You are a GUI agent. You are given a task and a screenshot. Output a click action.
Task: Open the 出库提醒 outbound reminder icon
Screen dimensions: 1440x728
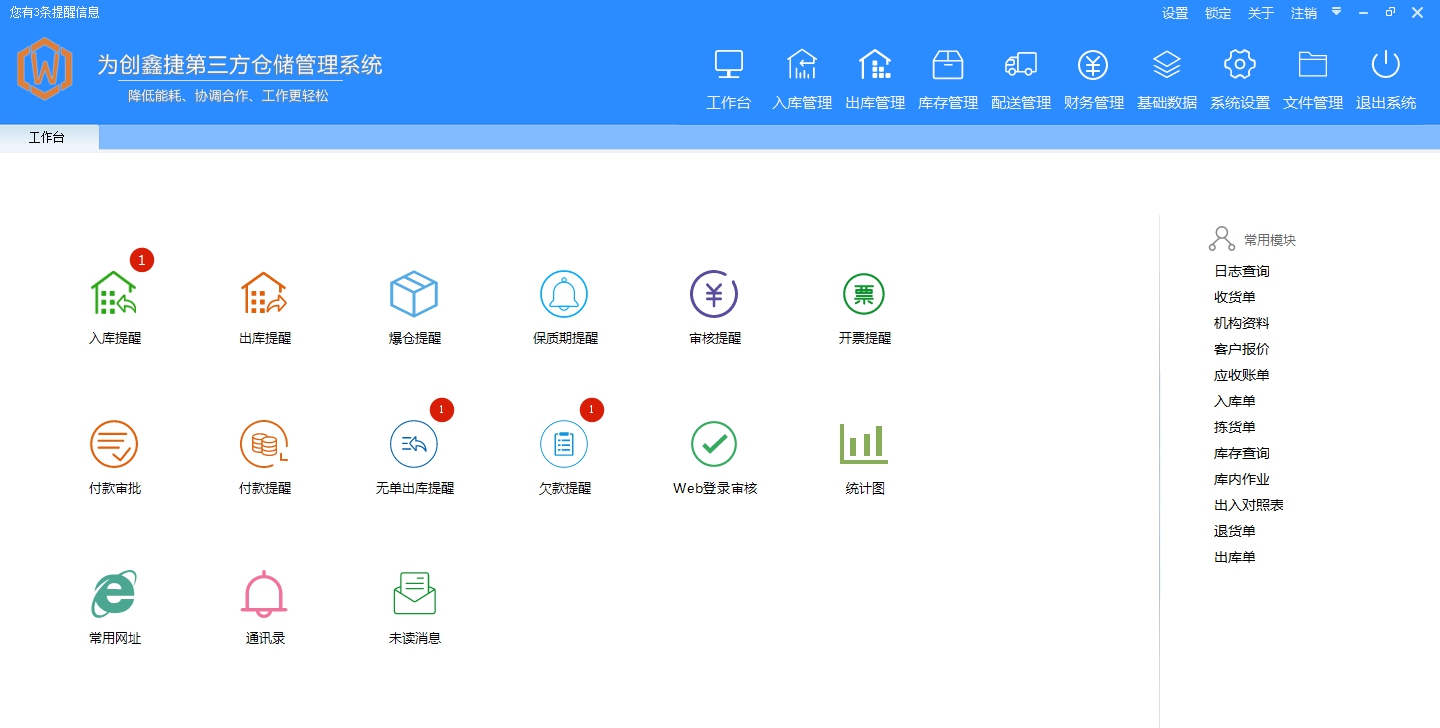click(x=264, y=294)
